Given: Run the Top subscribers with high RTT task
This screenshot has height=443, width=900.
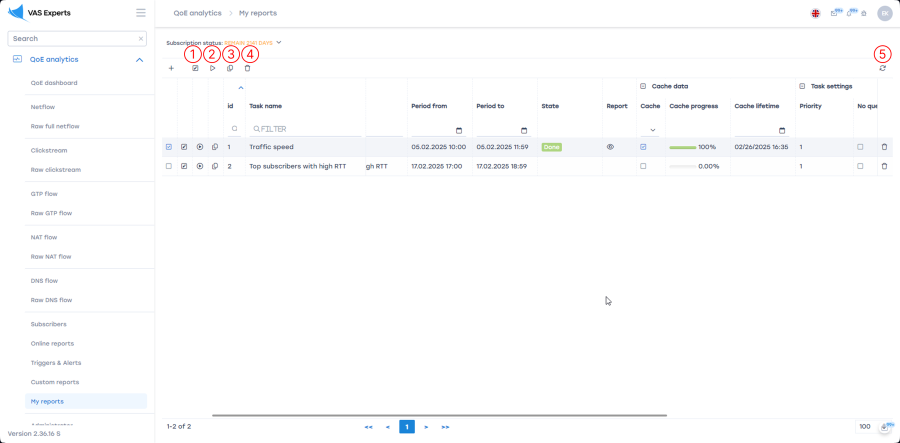Looking at the screenshot, I should coord(200,166).
